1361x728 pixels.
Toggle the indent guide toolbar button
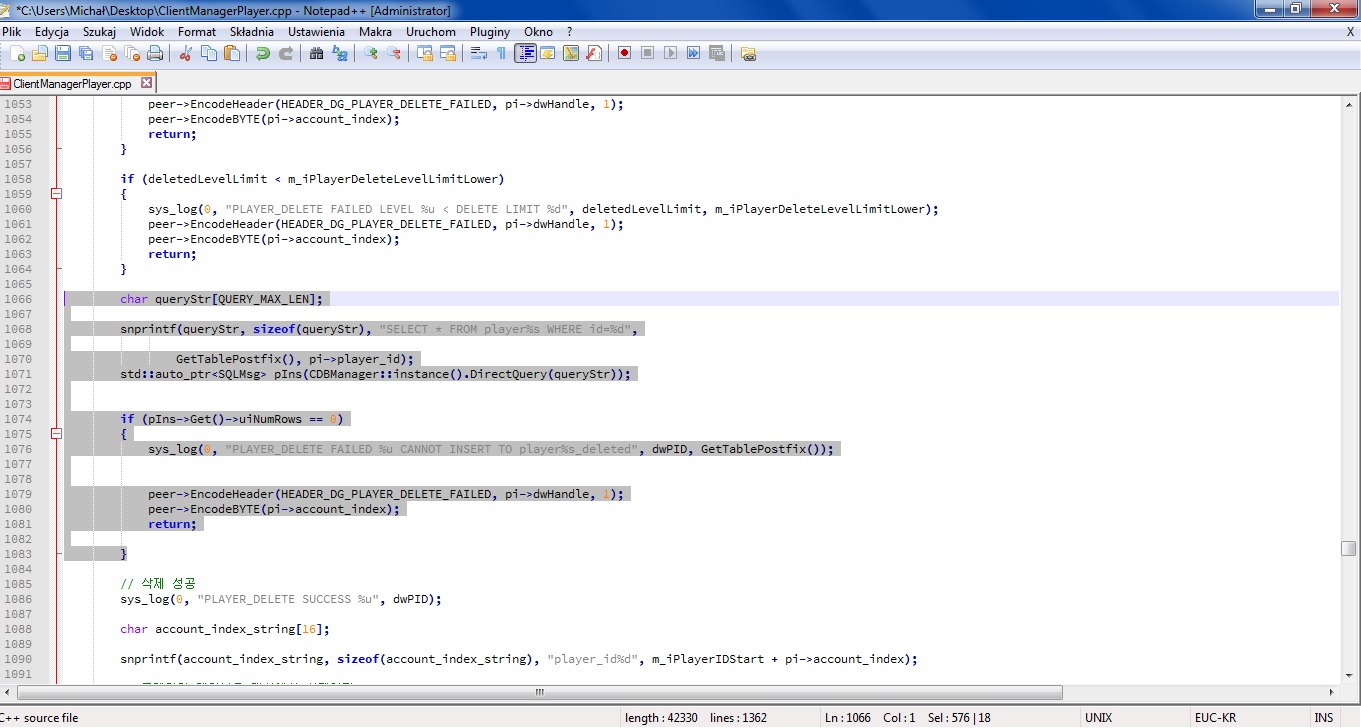click(525, 53)
